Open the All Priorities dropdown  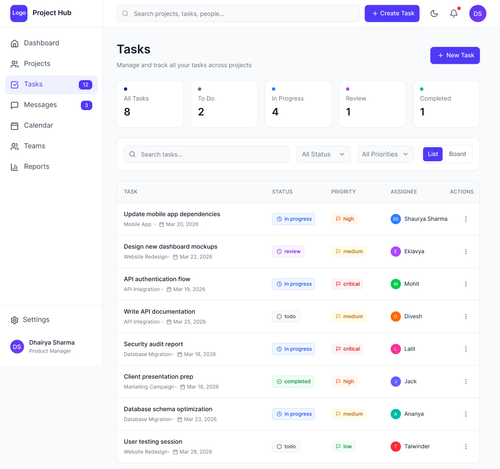(x=385, y=154)
